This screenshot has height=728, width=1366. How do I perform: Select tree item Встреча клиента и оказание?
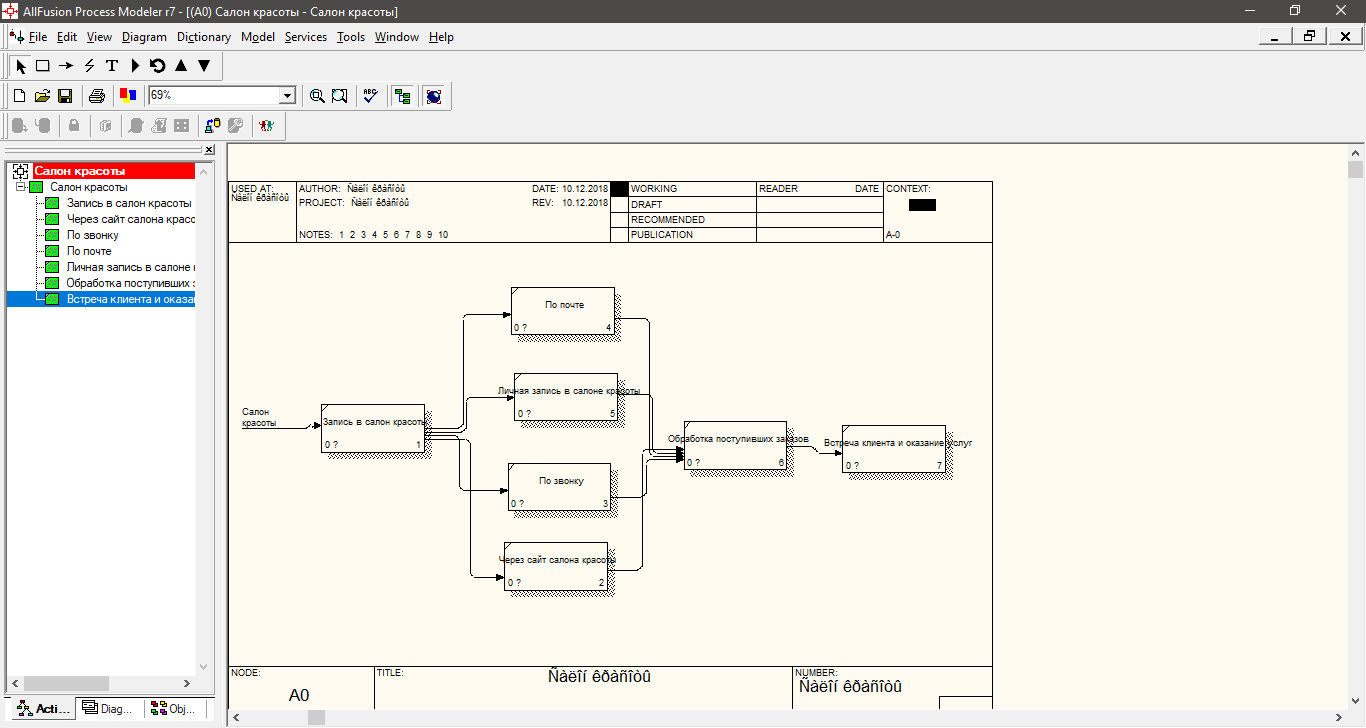point(131,299)
